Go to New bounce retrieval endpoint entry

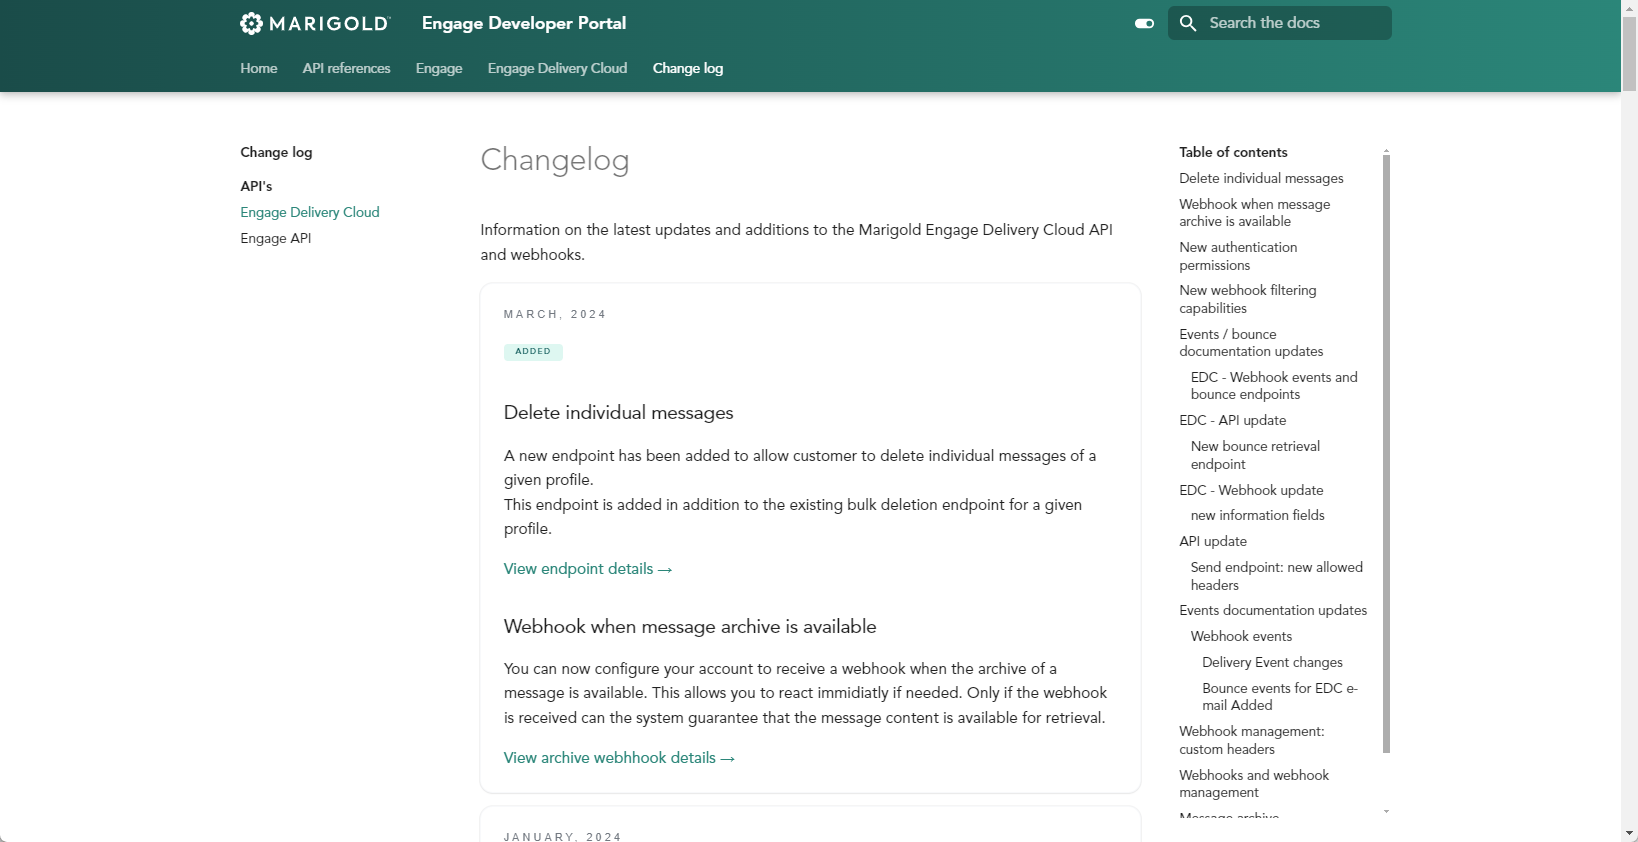coord(1255,455)
